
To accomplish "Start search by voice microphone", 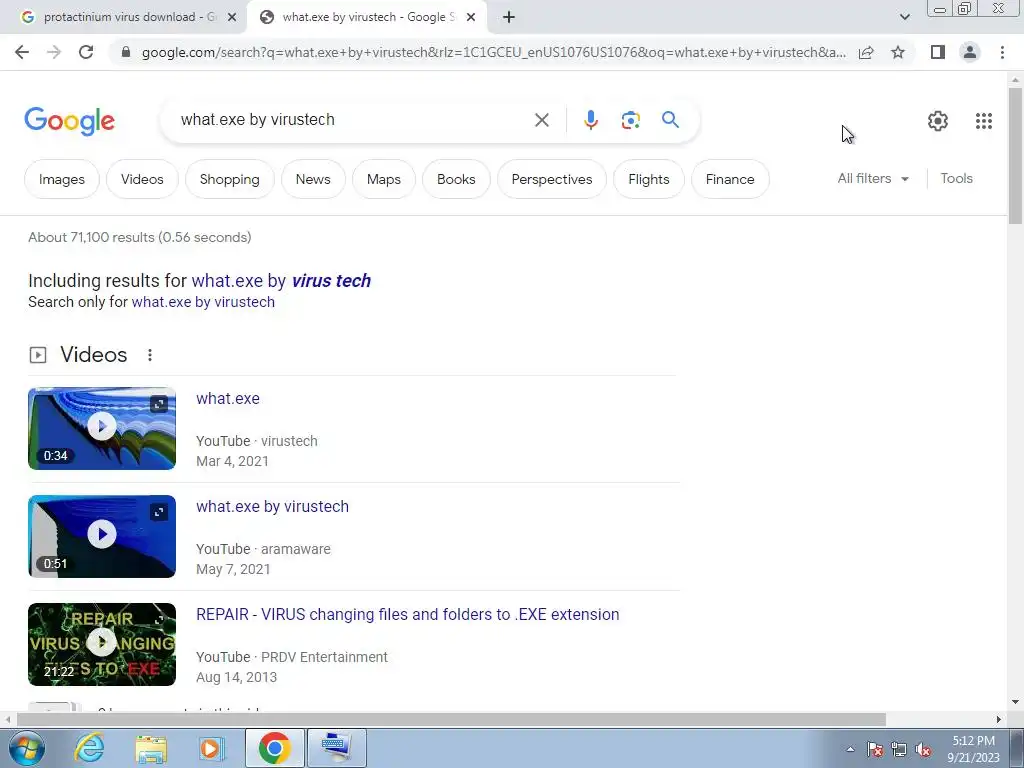I will click(591, 120).
